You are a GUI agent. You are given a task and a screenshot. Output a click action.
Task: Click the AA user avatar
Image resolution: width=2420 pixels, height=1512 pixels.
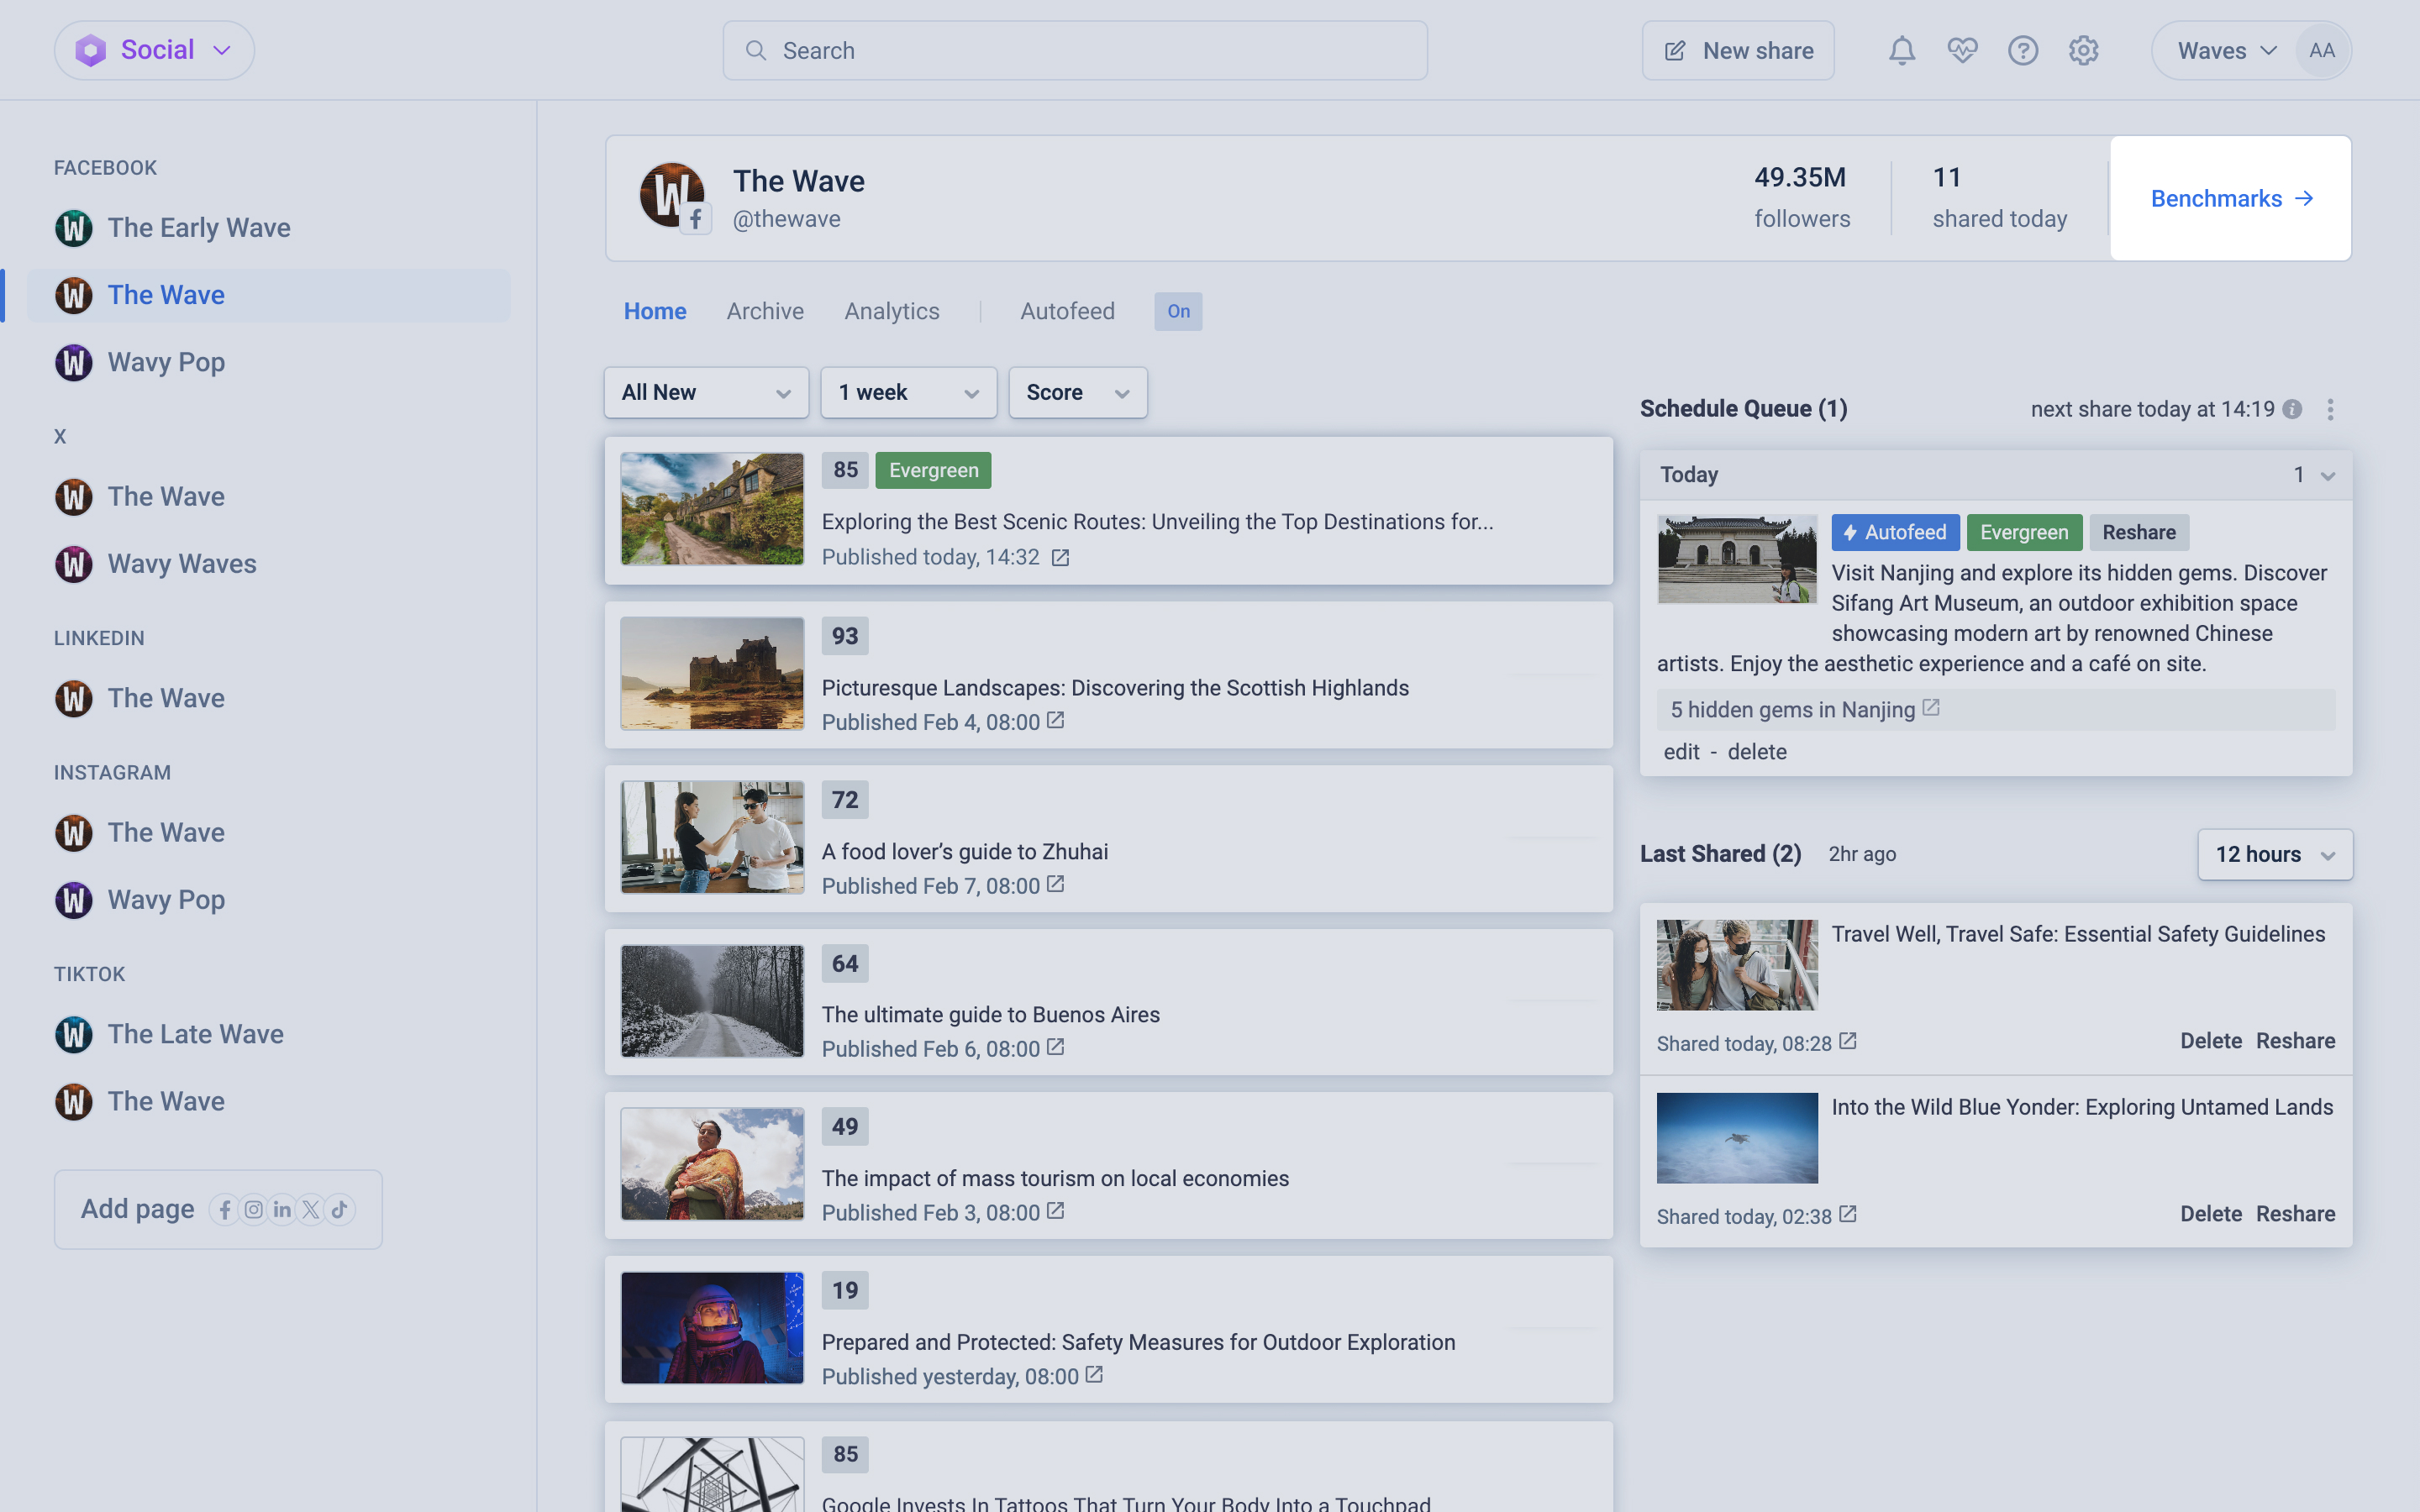point(2321,51)
